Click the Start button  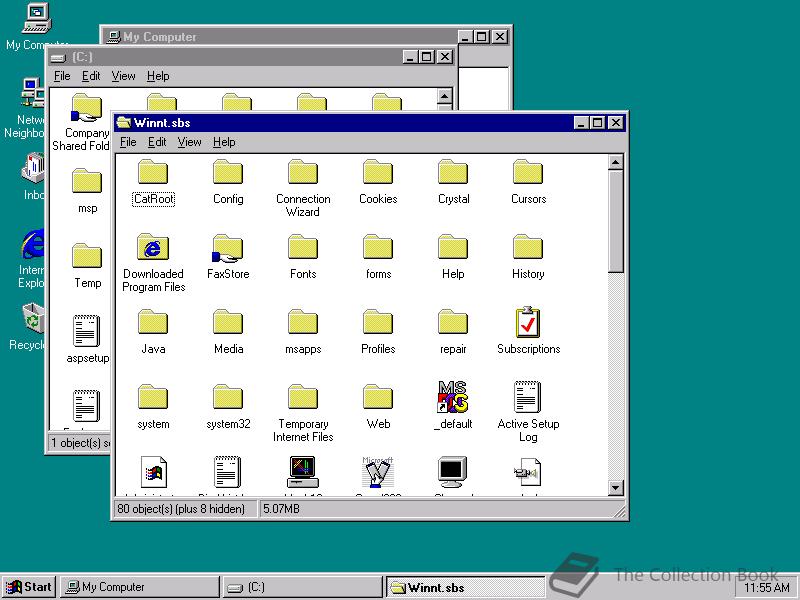pyautogui.click(x=29, y=587)
